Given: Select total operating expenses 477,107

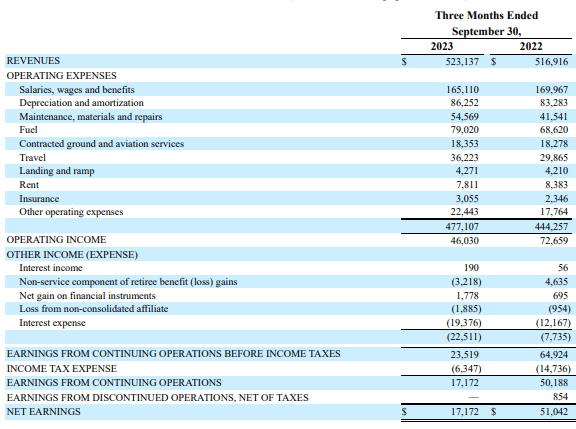Looking at the screenshot, I should click(462, 227).
